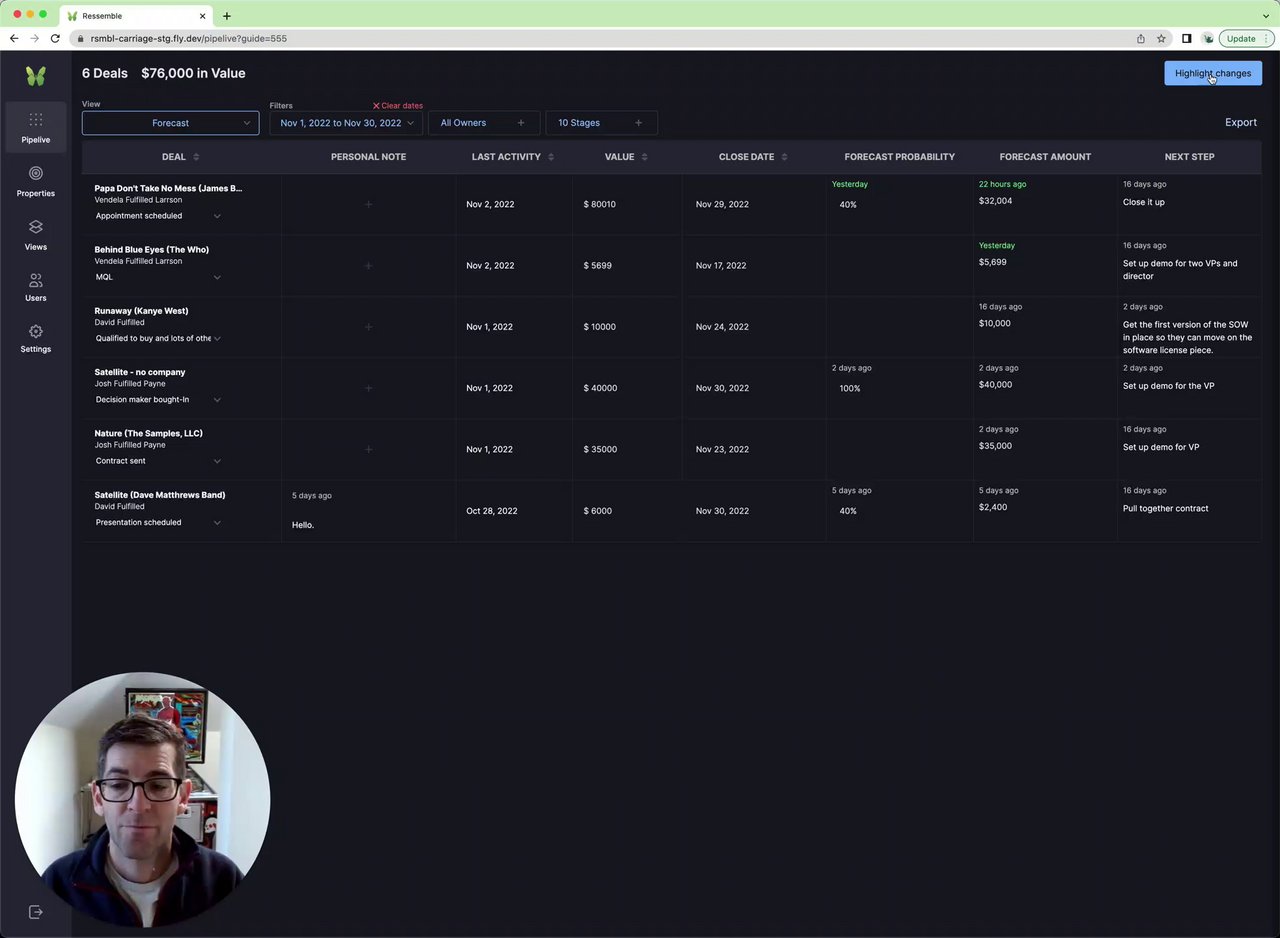Add personal note for Satellite - no company
The height and width of the screenshot is (938, 1280).
click(368, 388)
